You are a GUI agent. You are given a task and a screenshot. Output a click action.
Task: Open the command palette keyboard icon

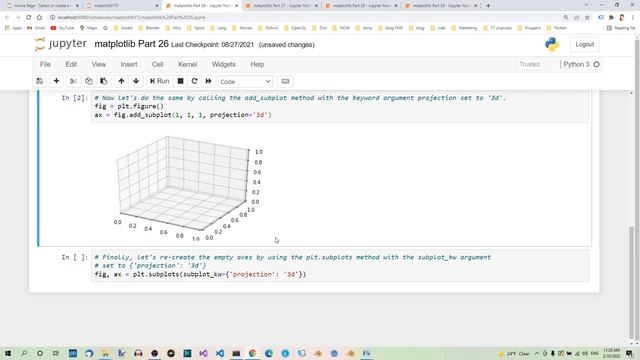[x=285, y=81]
